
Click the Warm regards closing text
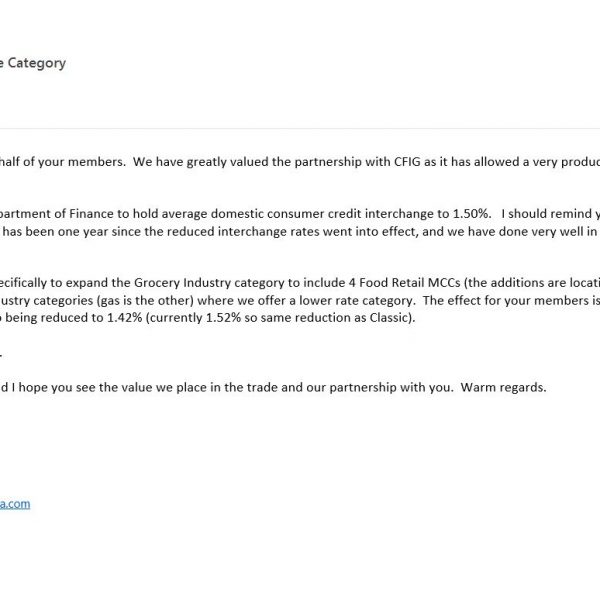coord(503,387)
